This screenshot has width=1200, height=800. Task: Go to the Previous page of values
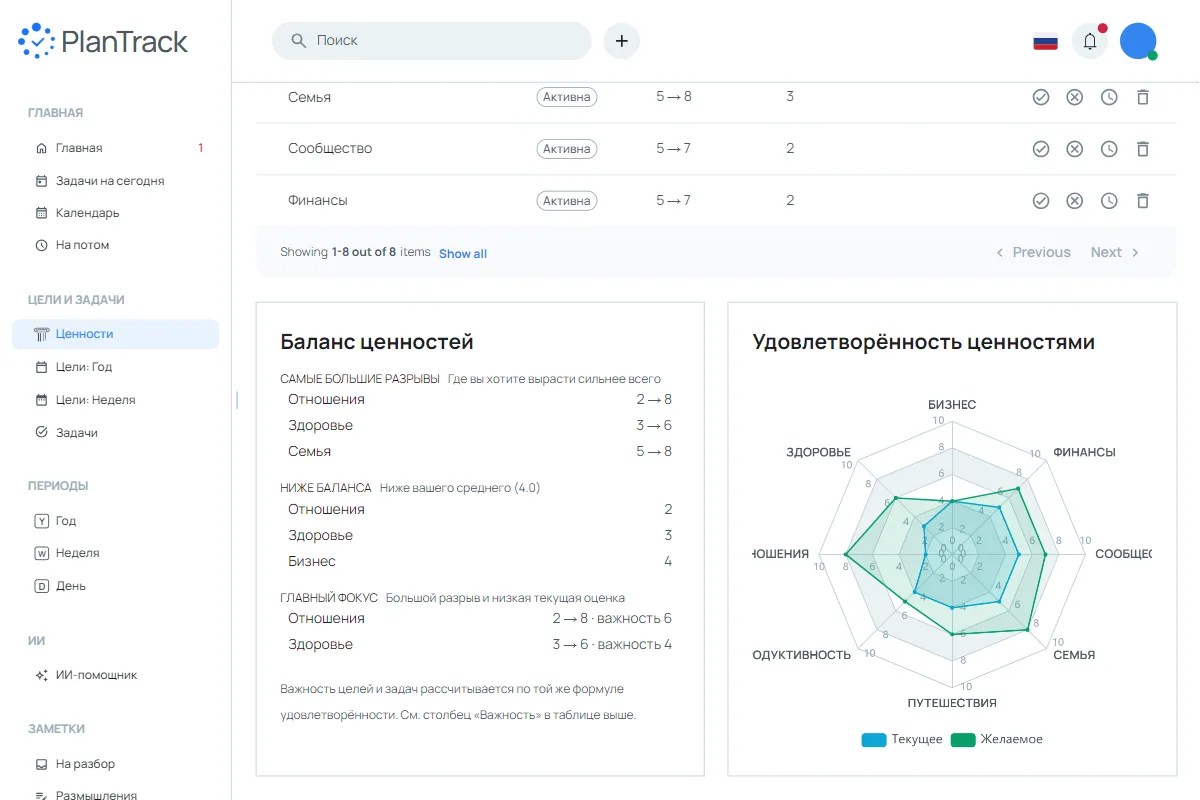tap(1033, 252)
